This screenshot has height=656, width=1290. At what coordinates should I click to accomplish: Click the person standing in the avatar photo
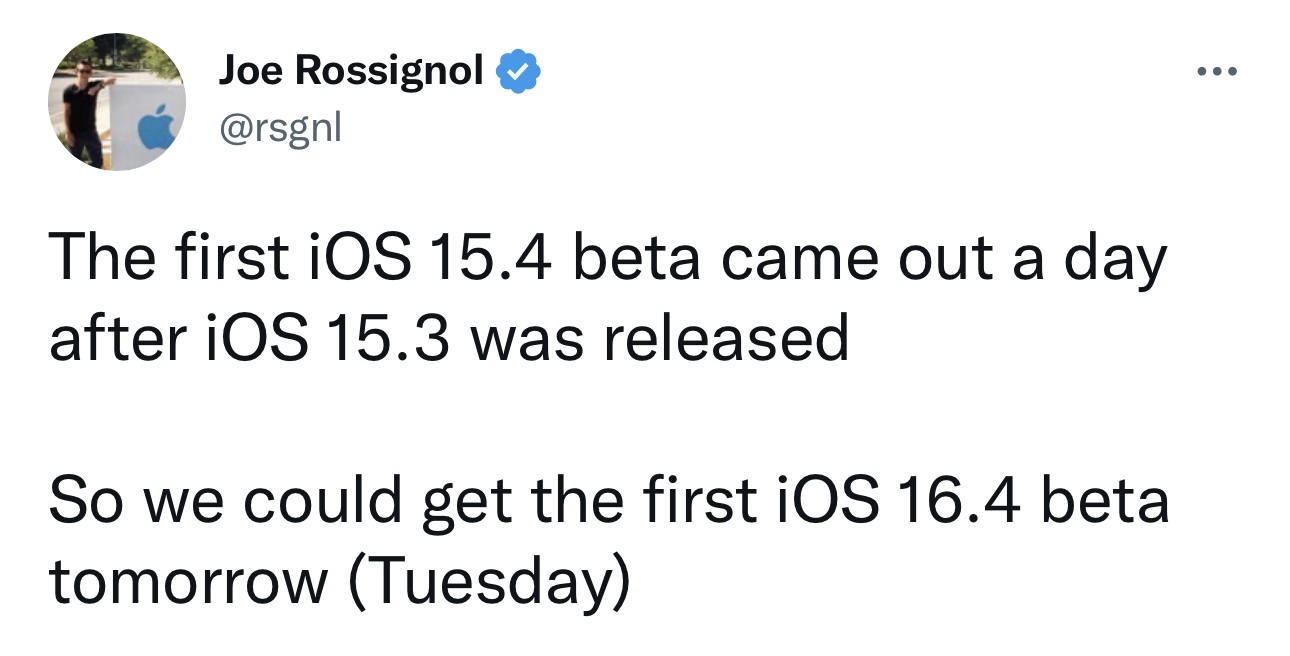coord(80,108)
